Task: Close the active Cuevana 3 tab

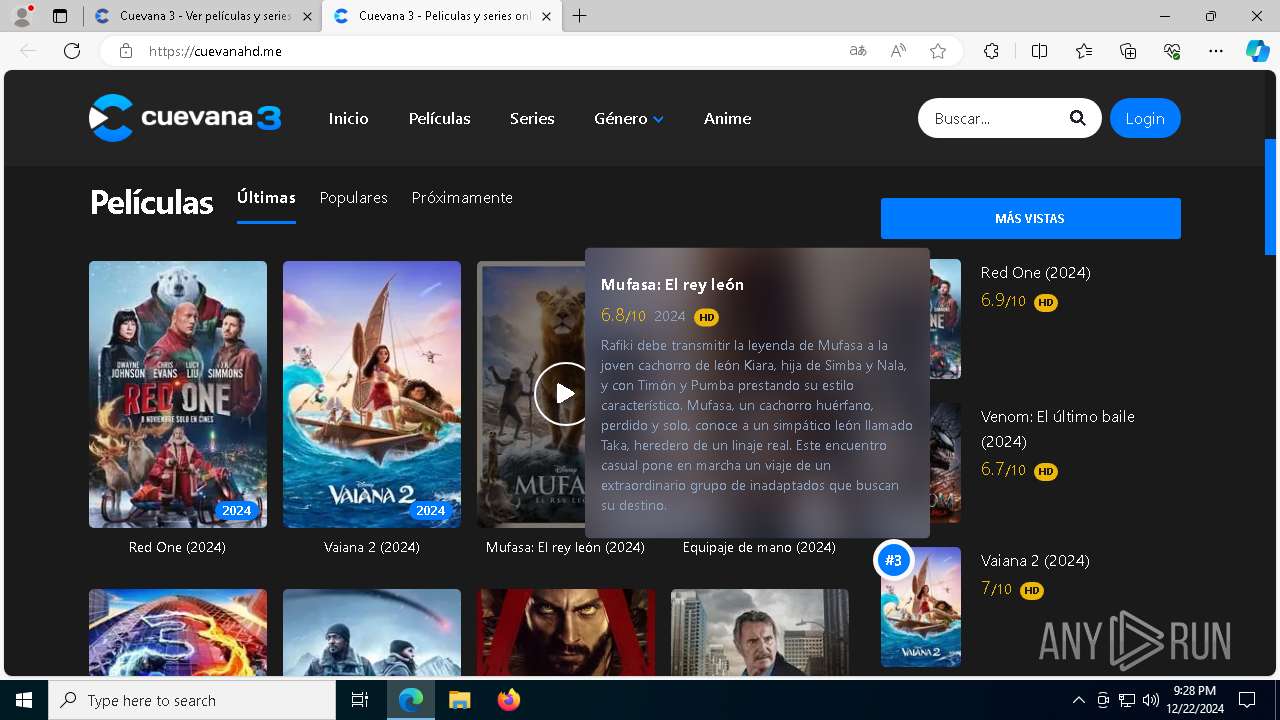Action: point(545,16)
